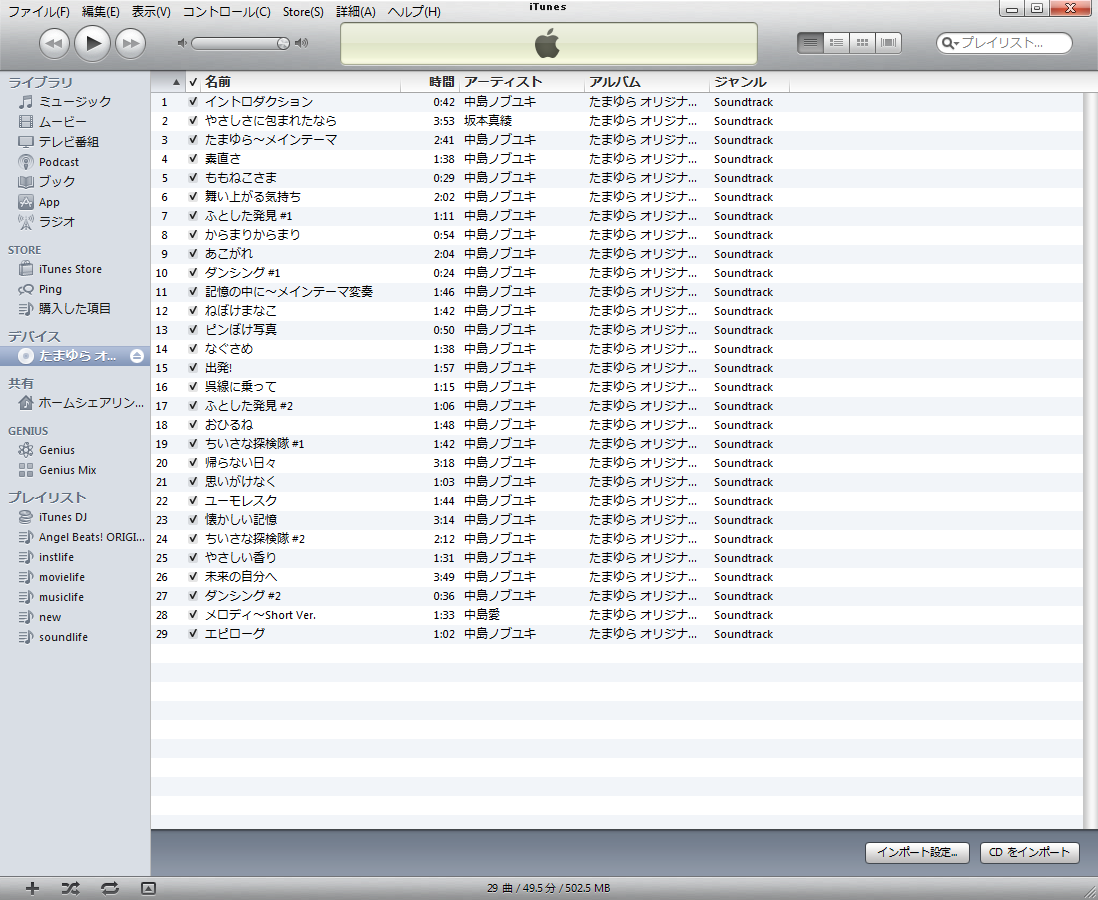Viewport: 1098px width, 900px height.
Task: Uncheck track ももねこさま
Action: coord(193,177)
